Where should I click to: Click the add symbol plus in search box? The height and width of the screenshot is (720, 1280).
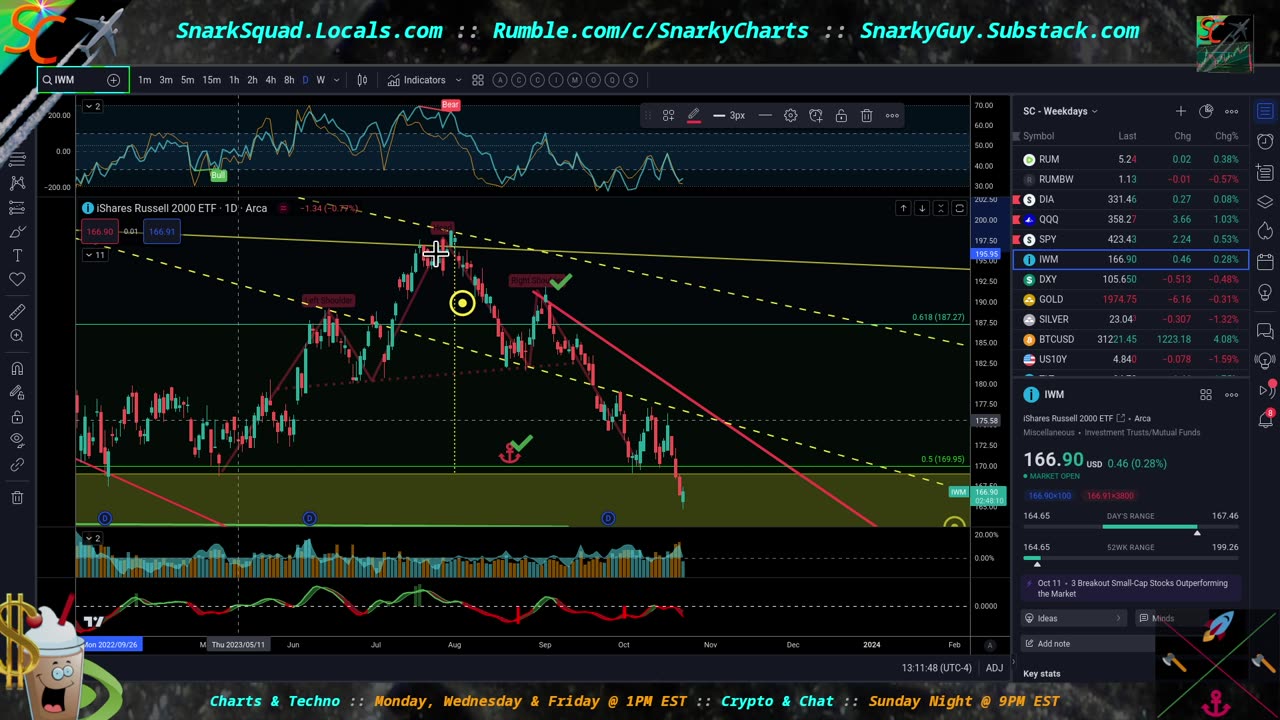pos(113,80)
